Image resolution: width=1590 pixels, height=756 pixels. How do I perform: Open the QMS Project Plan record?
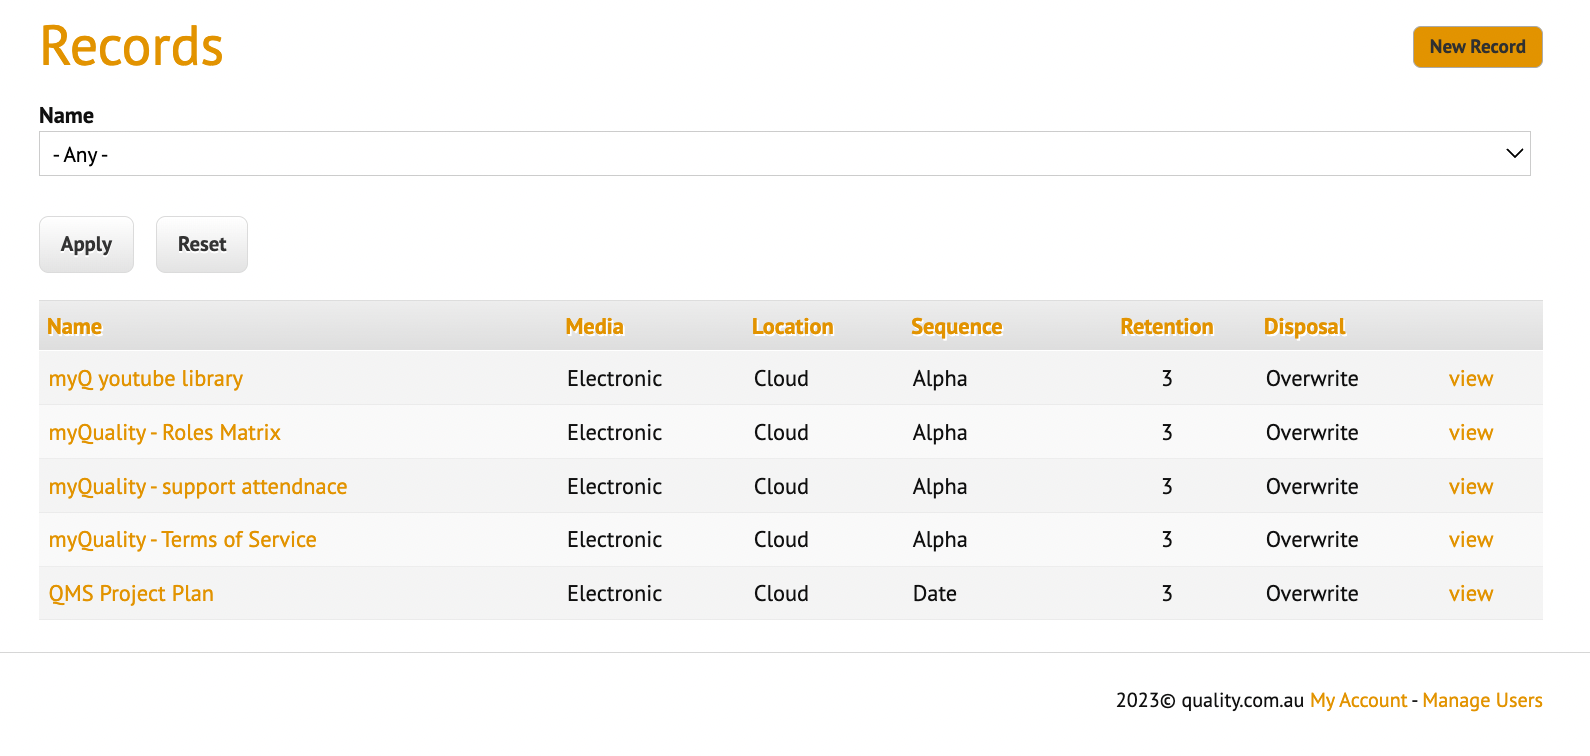coord(131,594)
